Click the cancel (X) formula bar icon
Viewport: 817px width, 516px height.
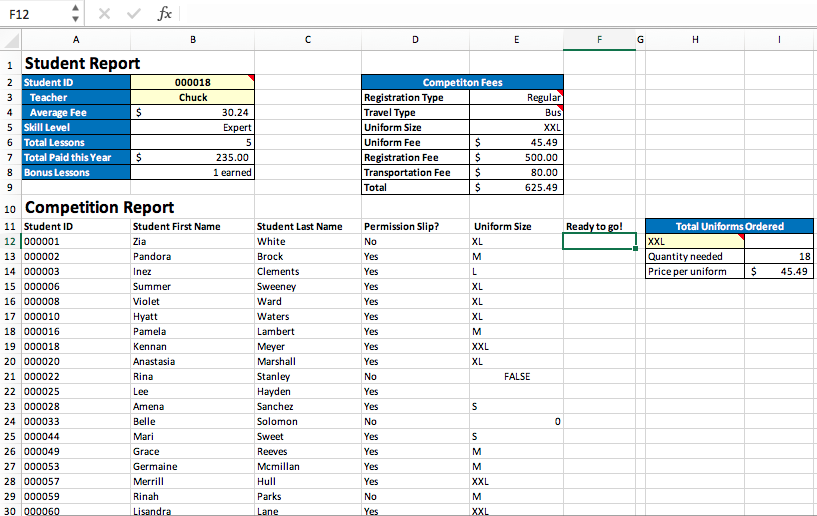104,14
